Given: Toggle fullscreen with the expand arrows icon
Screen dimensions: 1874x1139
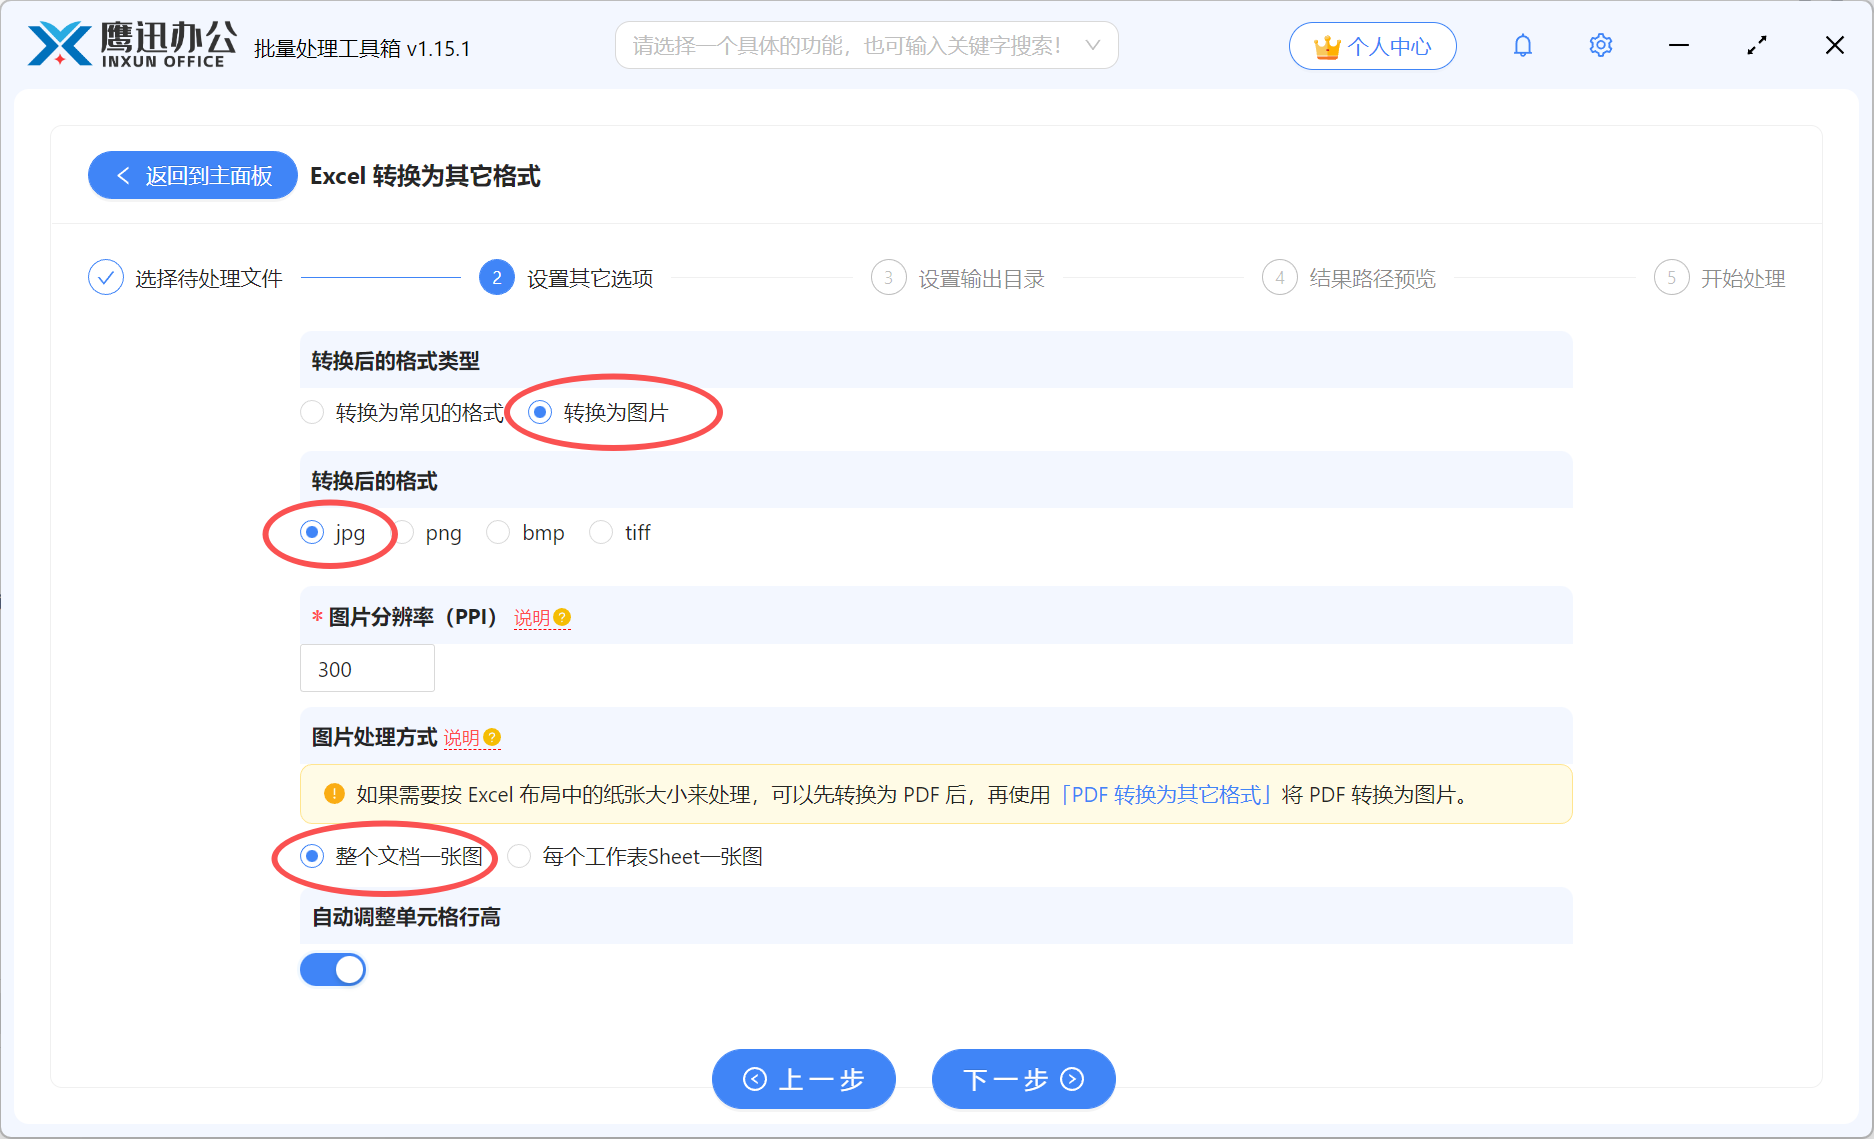Looking at the screenshot, I should tap(1757, 46).
